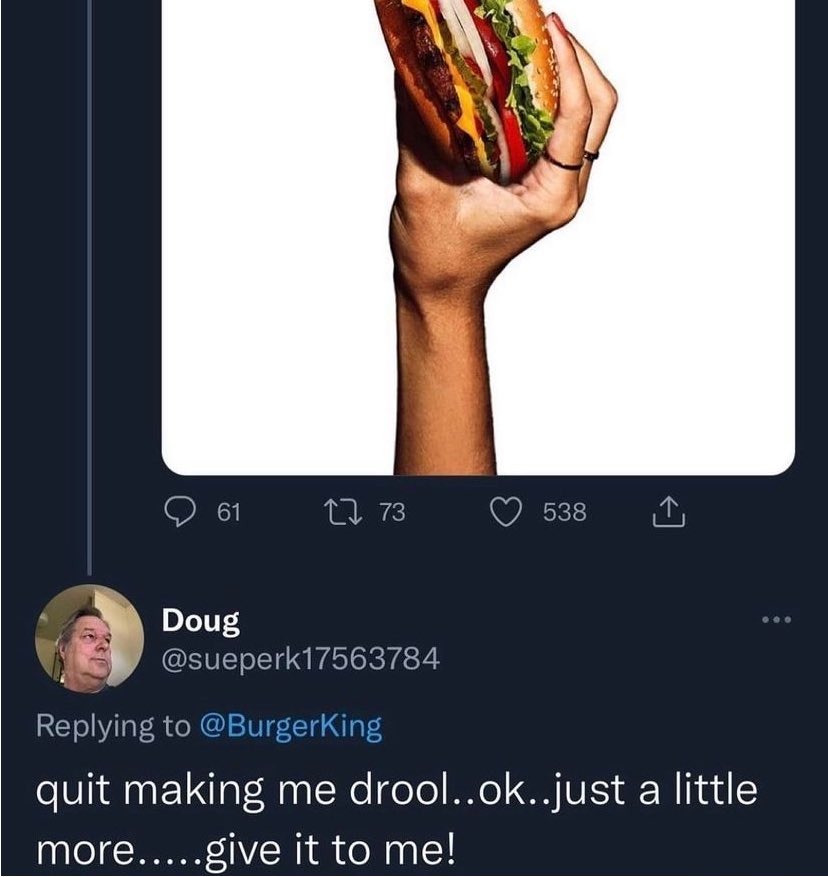The height and width of the screenshot is (877, 828).
Task: Click the reply count 61
Action: click(229, 512)
